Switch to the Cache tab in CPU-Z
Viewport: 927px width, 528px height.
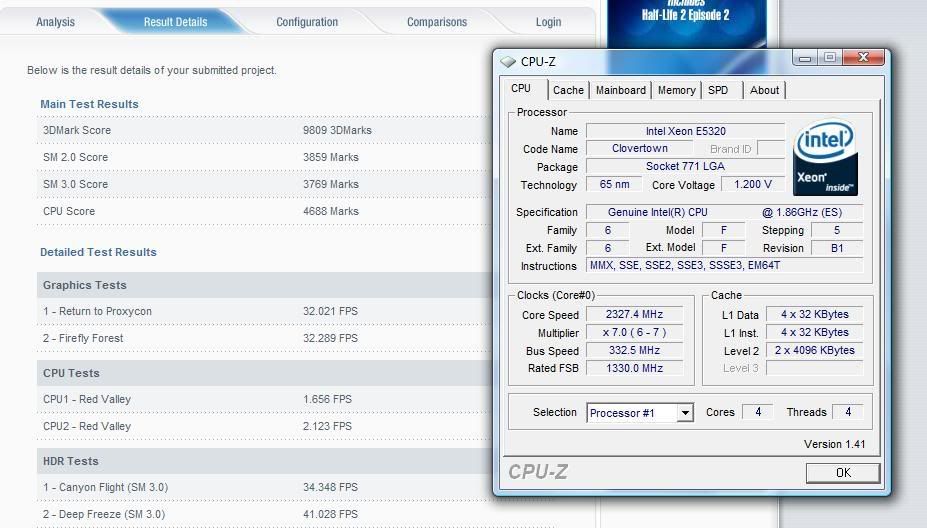tap(568, 90)
